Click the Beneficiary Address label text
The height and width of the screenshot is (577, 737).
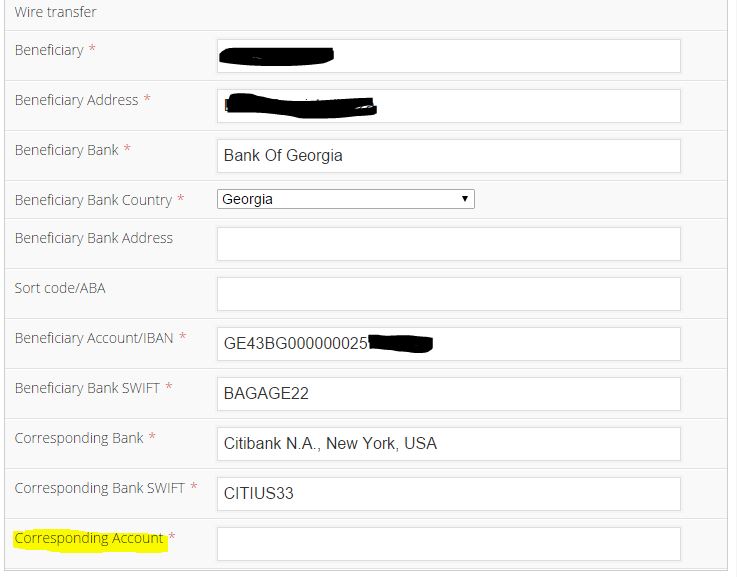76,100
